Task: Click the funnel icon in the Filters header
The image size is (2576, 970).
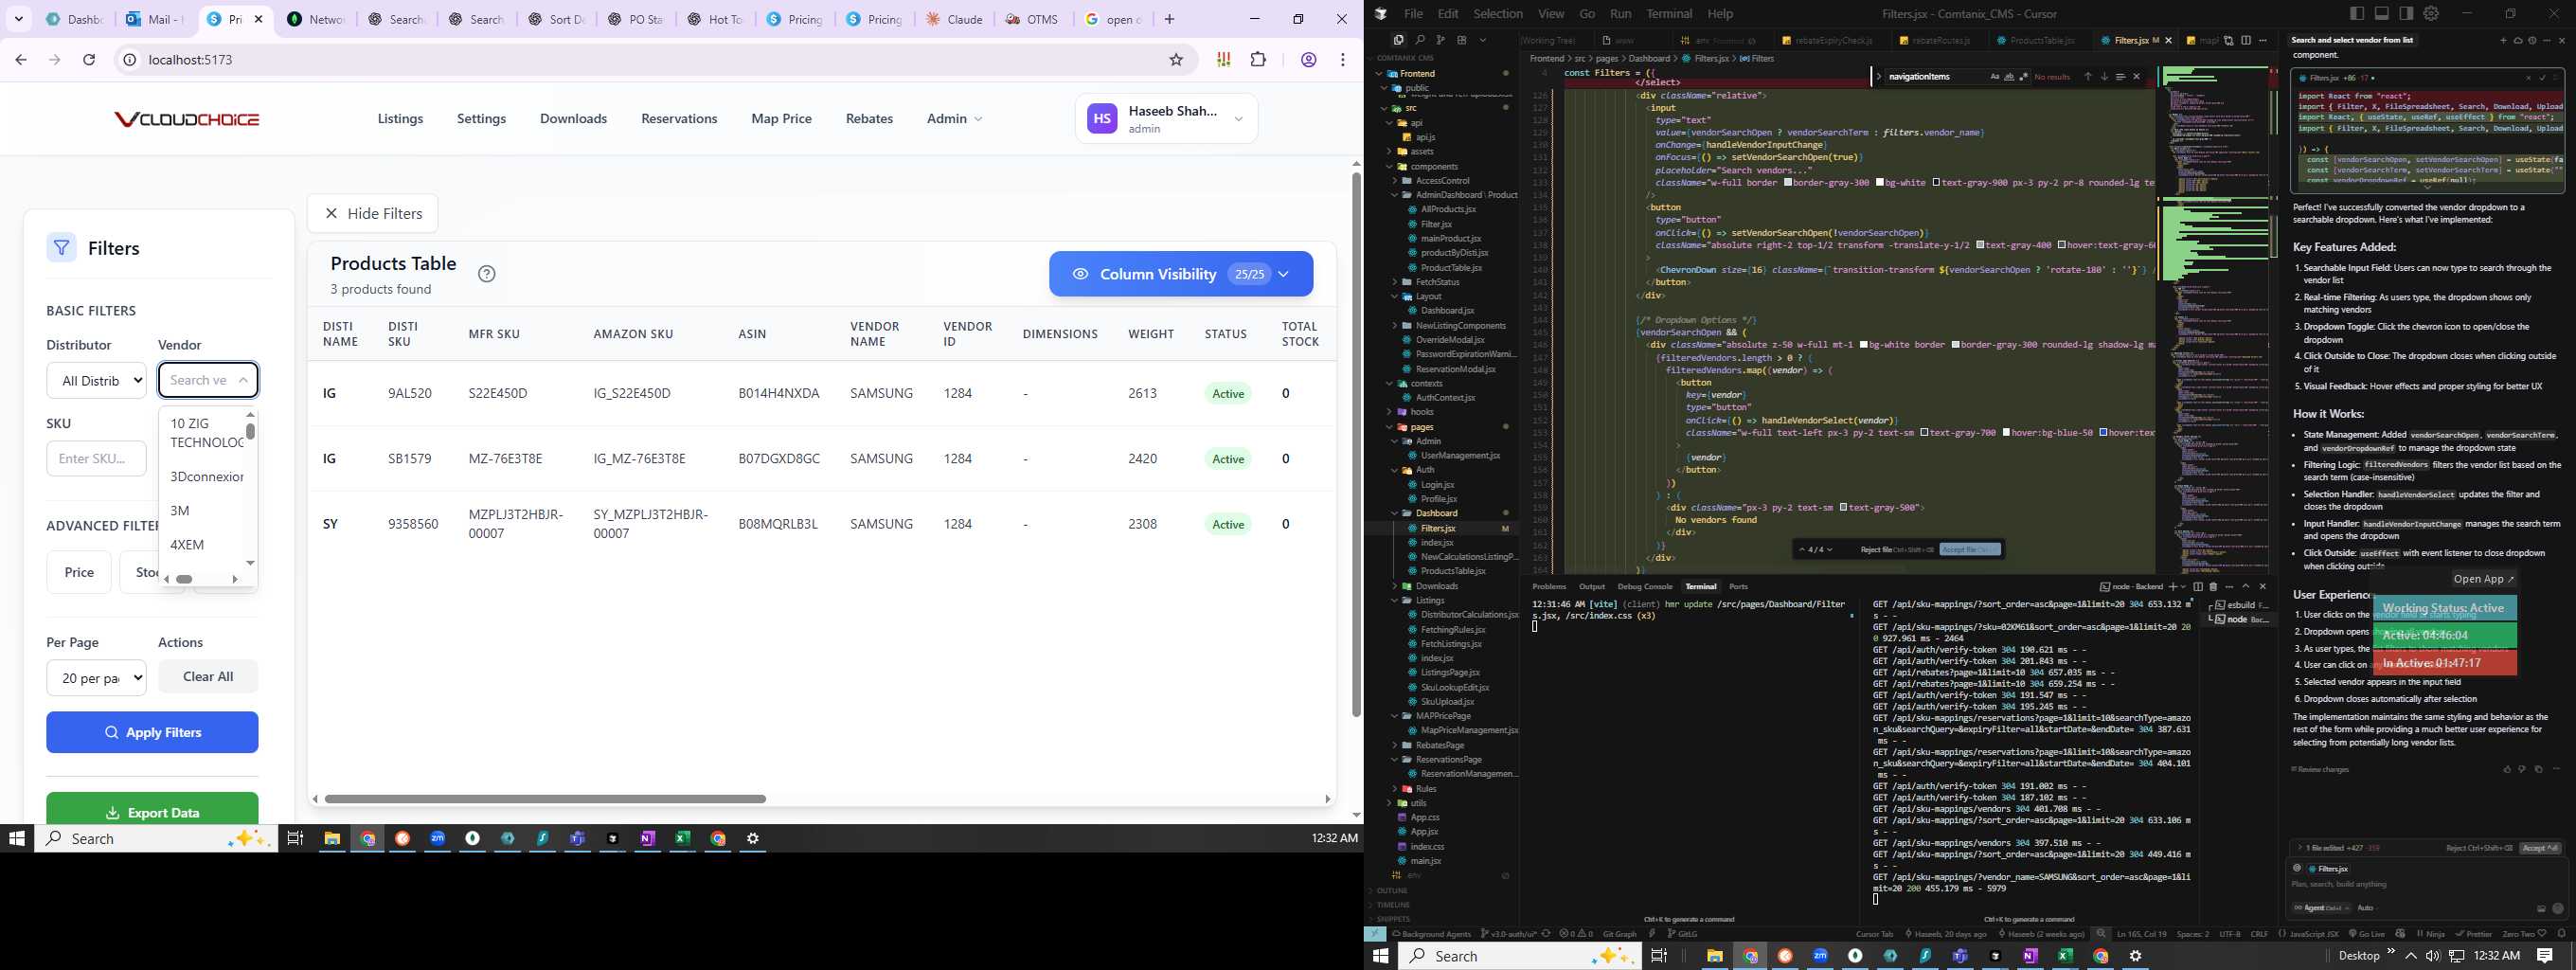Action: point(61,248)
